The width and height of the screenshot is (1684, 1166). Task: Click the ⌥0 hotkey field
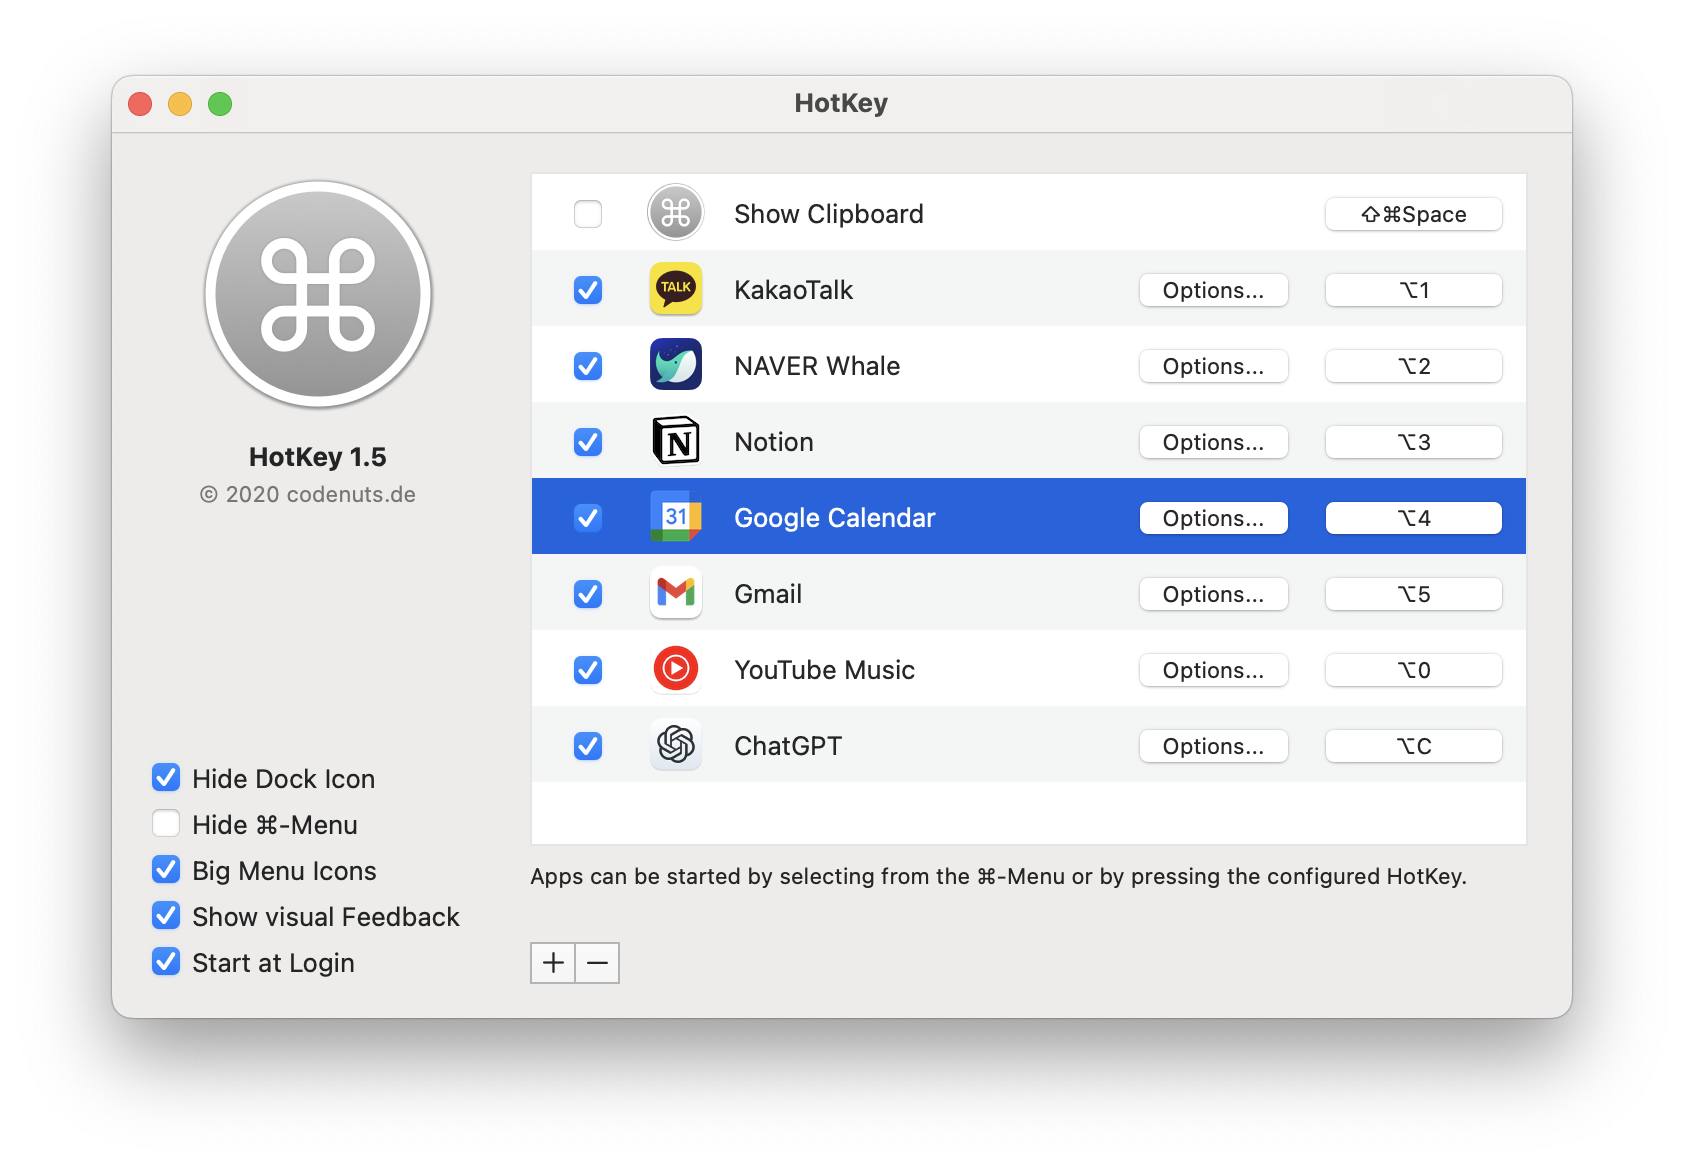tap(1414, 670)
